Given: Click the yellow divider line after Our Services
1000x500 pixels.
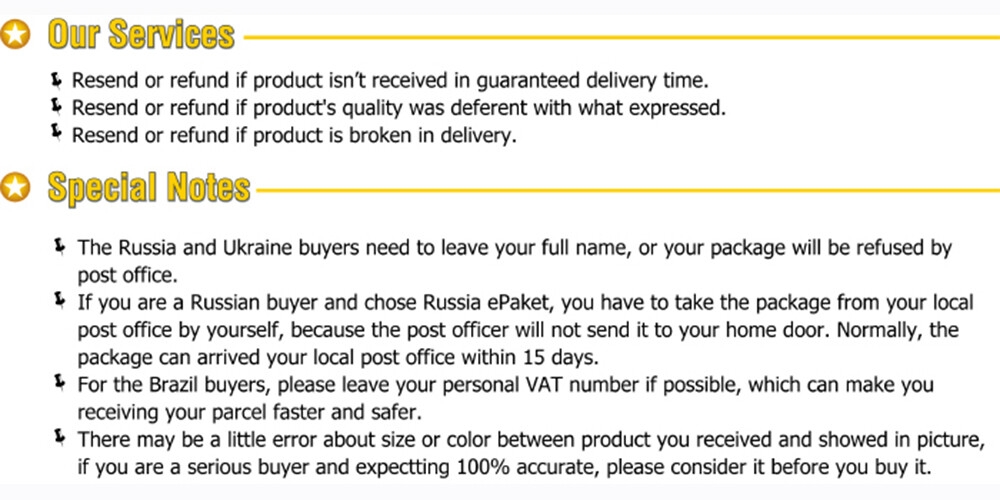Looking at the screenshot, I should pyautogui.click(x=620, y=38).
